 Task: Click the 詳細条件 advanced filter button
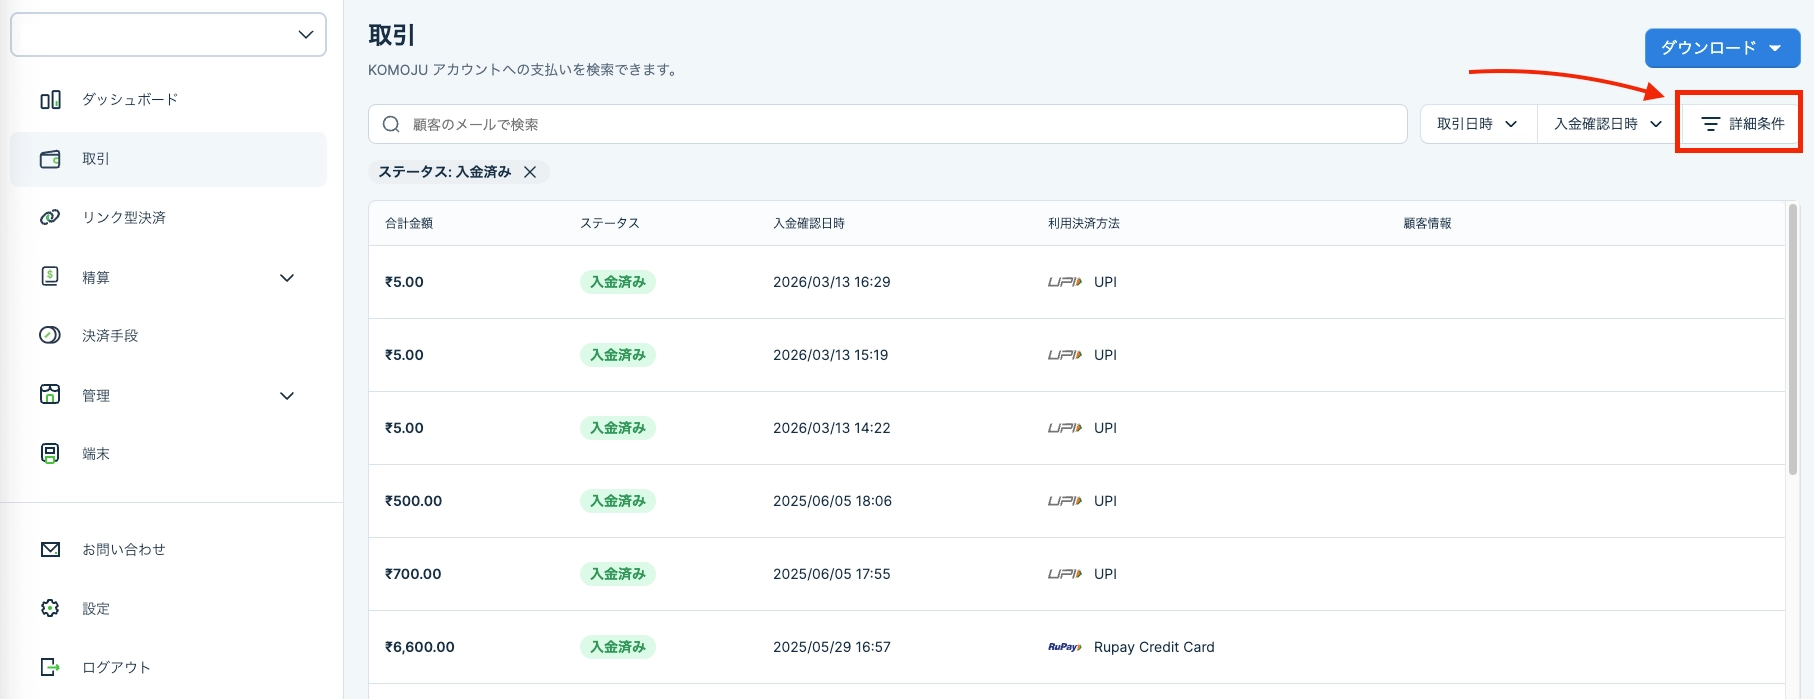click(1742, 124)
